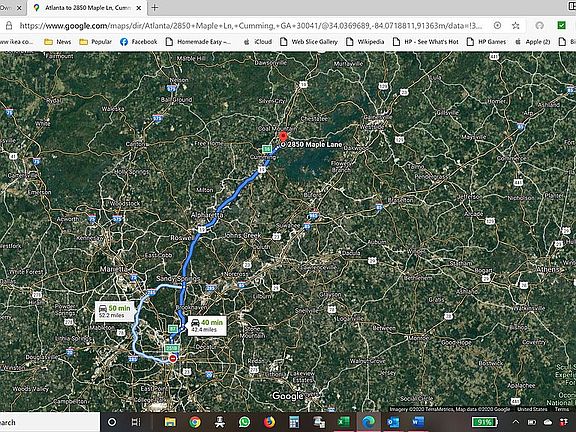
Task: Open the Popular bookmarks folder
Action: (x=96, y=42)
